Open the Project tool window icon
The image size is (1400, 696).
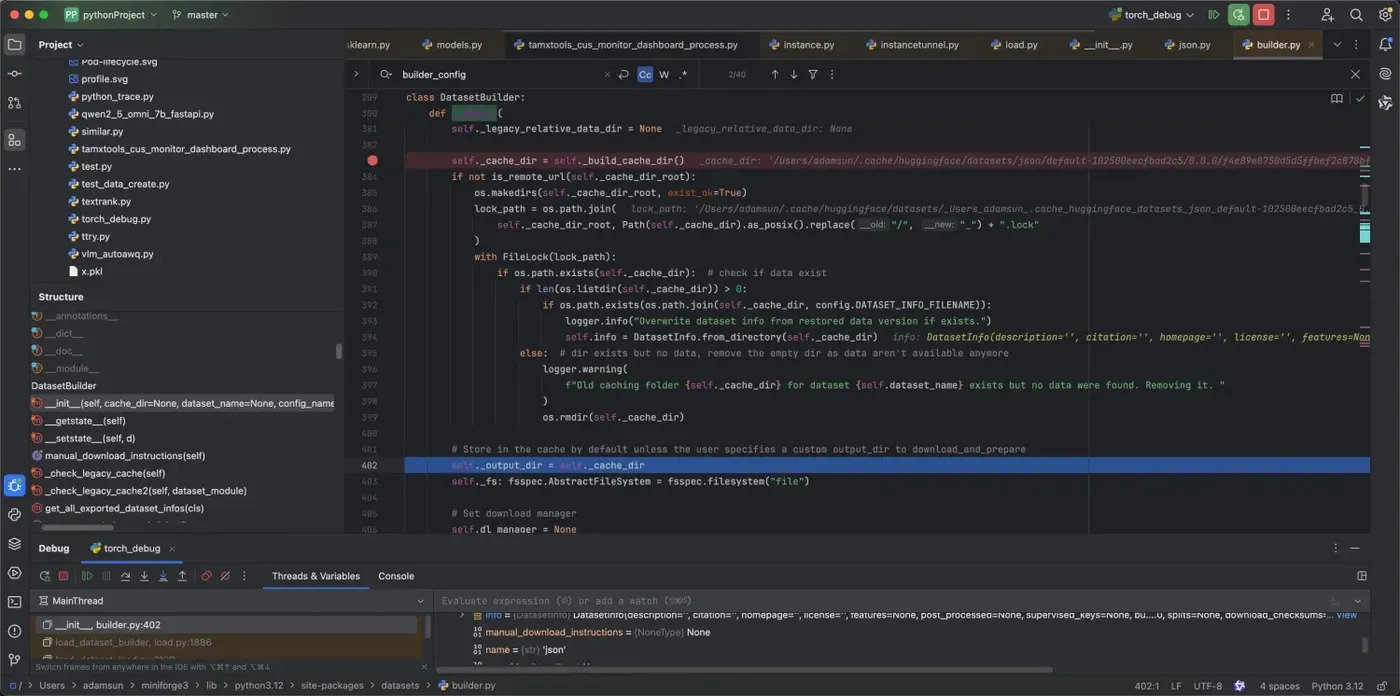coord(14,45)
